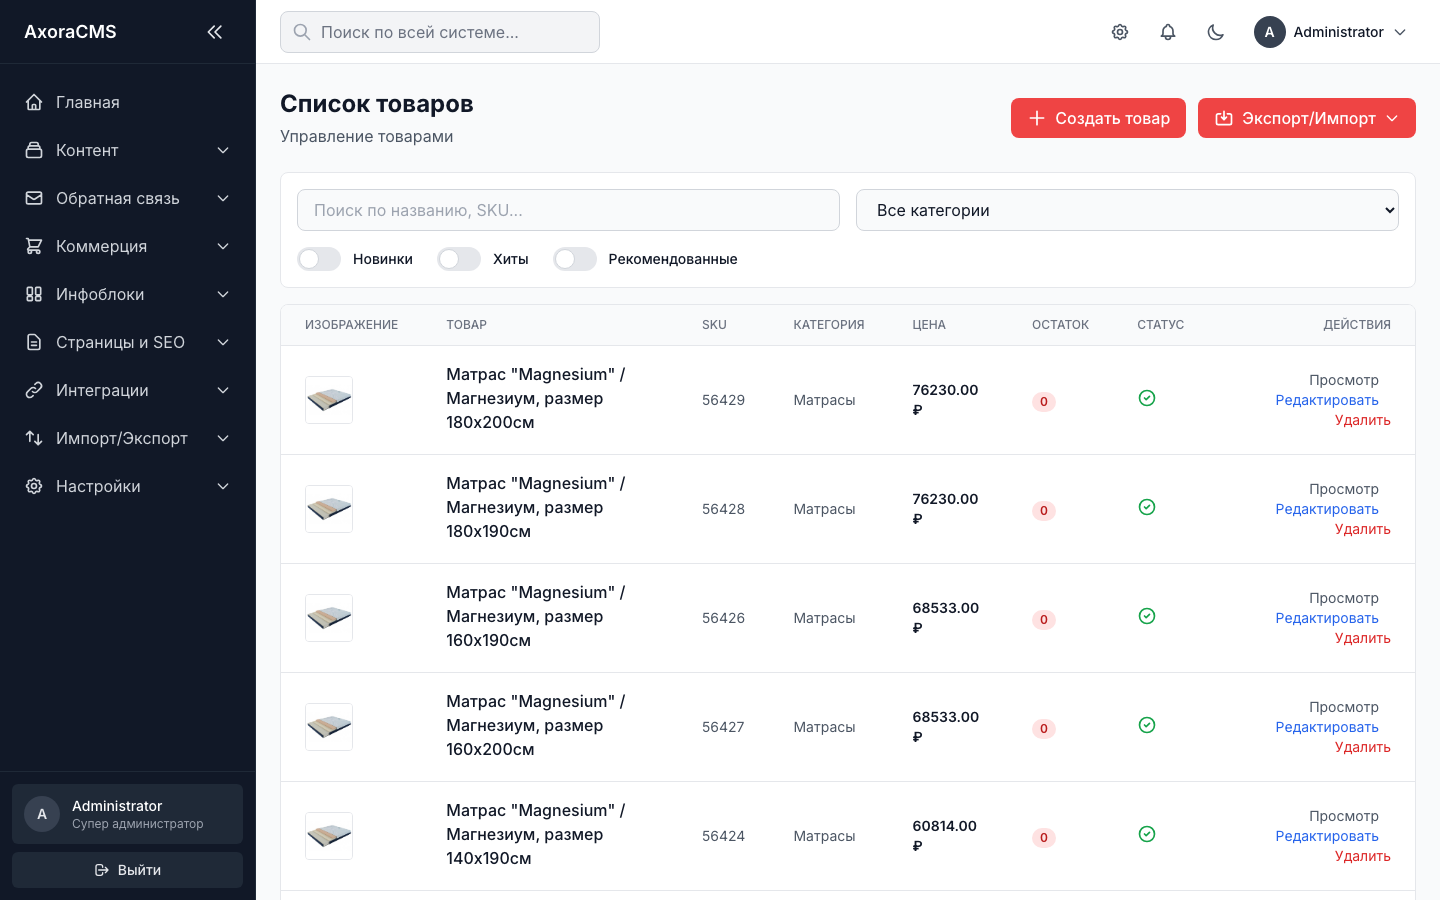The width and height of the screenshot is (1440, 900).
Task: Click Редактировать for SKU 56428
Action: point(1327,509)
